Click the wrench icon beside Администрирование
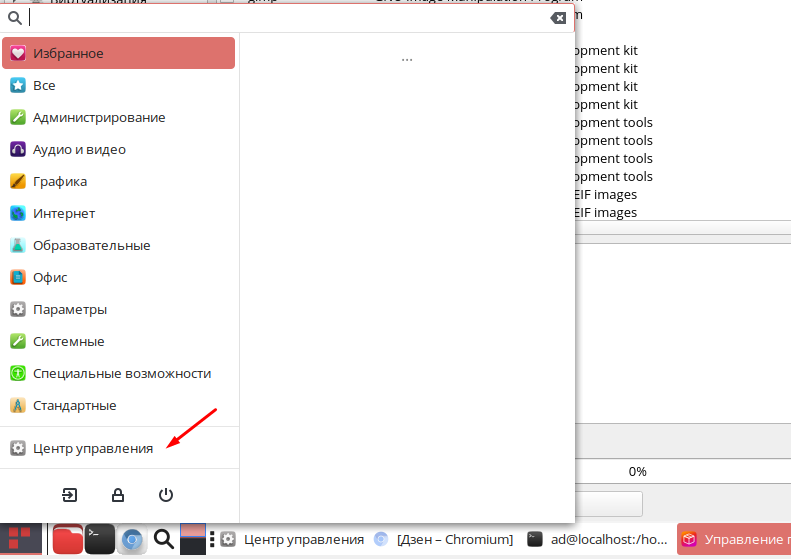 point(18,117)
